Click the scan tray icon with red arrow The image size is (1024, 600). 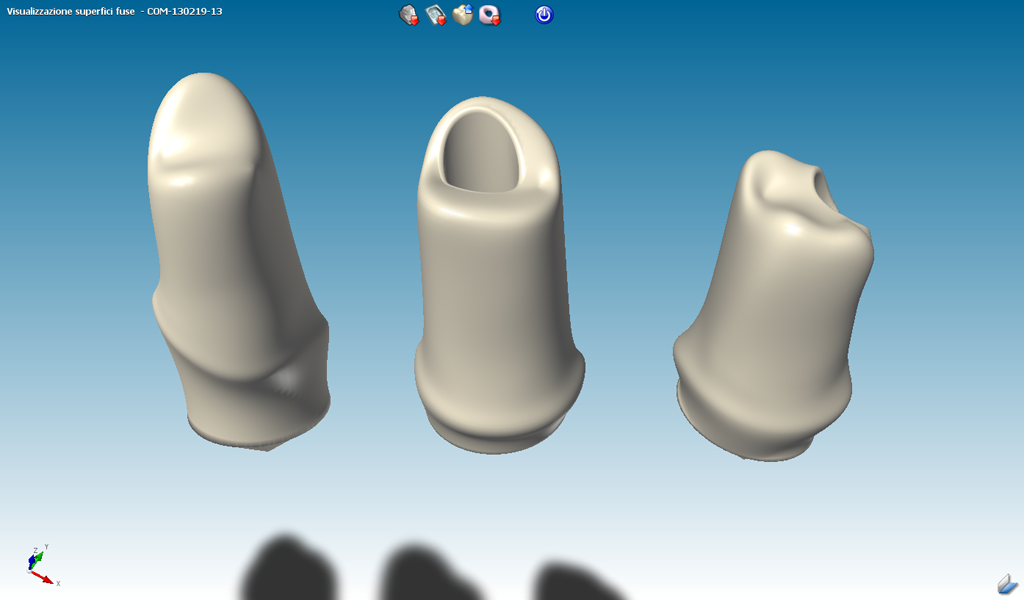(436, 15)
